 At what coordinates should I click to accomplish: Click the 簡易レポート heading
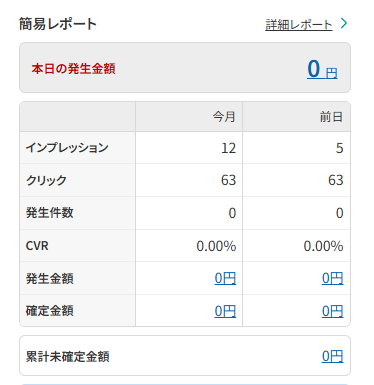(58, 24)
